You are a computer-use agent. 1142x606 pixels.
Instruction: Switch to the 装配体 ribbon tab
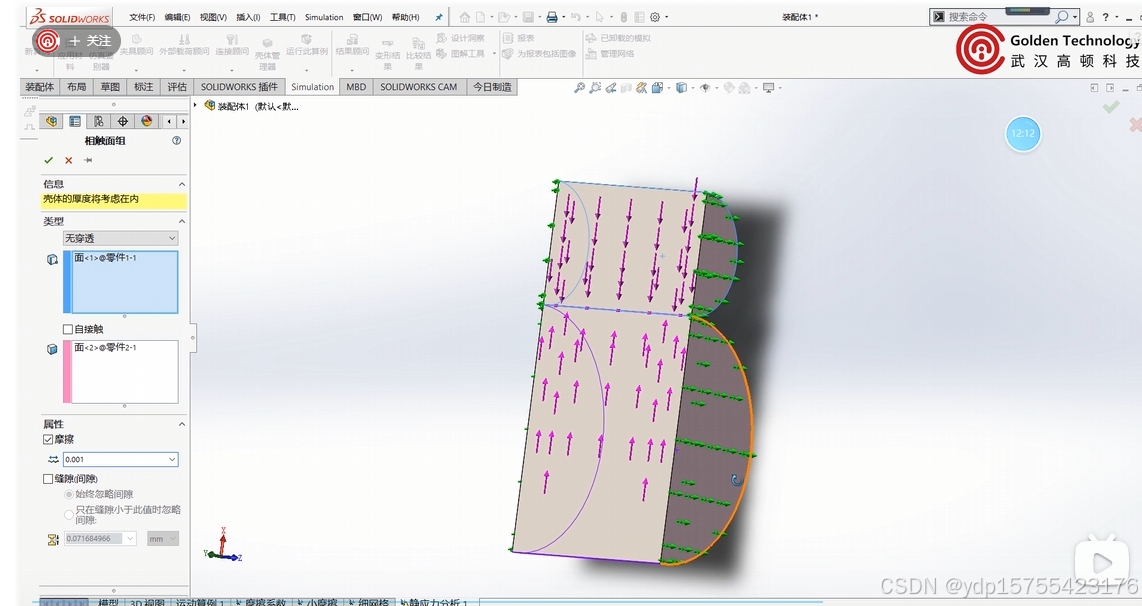point(39,87)
